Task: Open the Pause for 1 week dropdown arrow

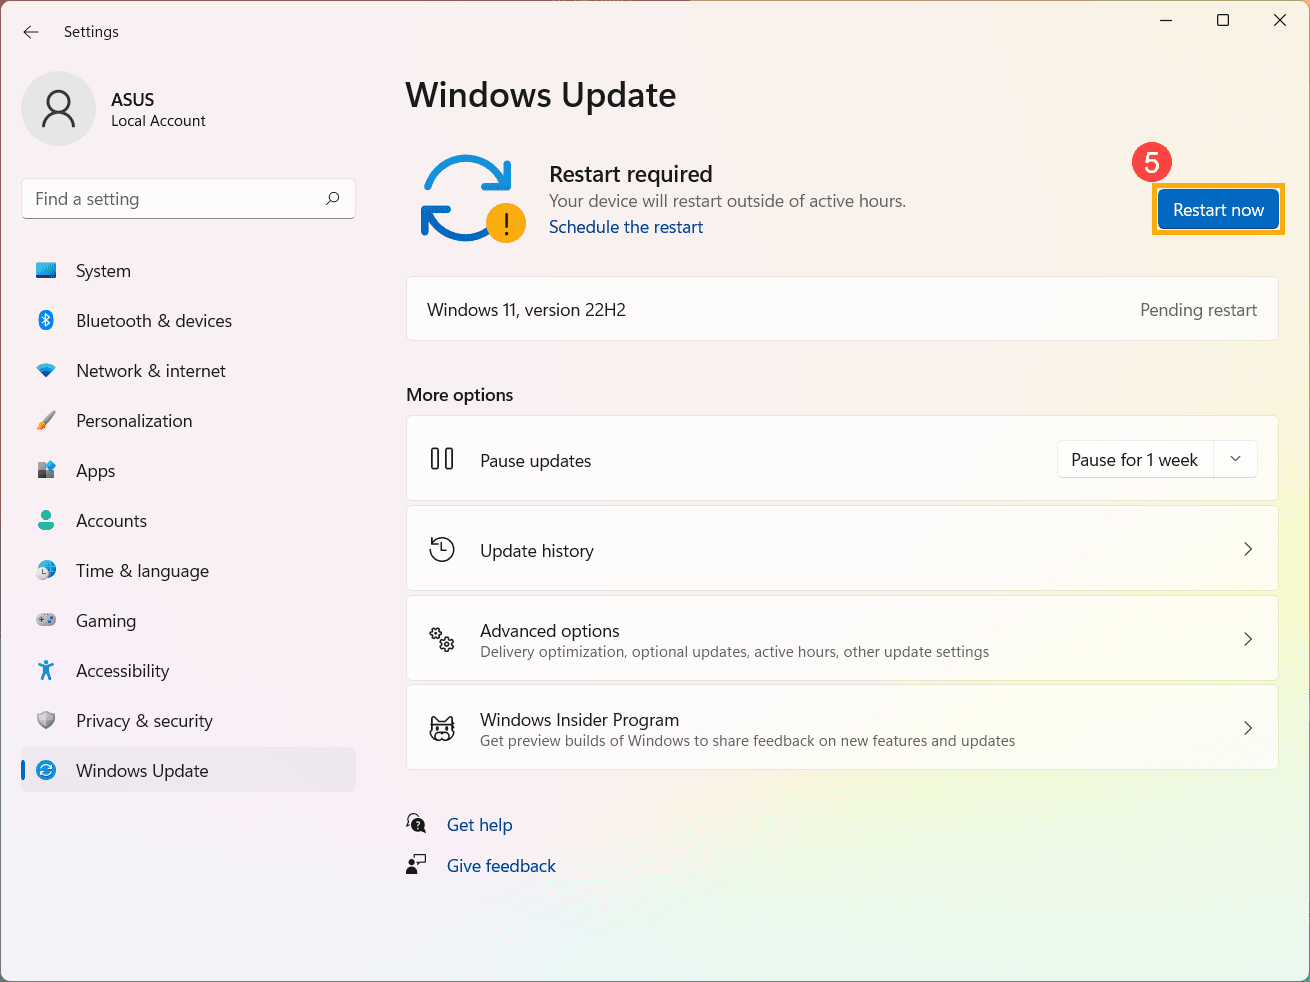Action: [x=1235, y=459]
